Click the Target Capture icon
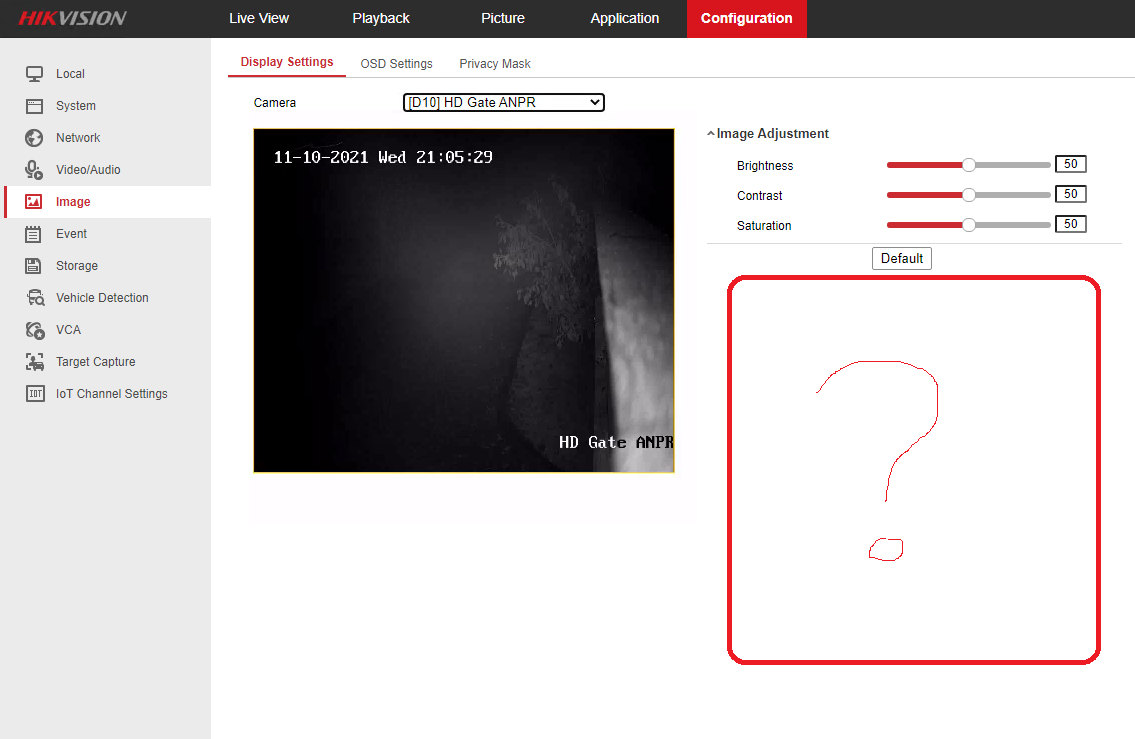 pos(35,362)
